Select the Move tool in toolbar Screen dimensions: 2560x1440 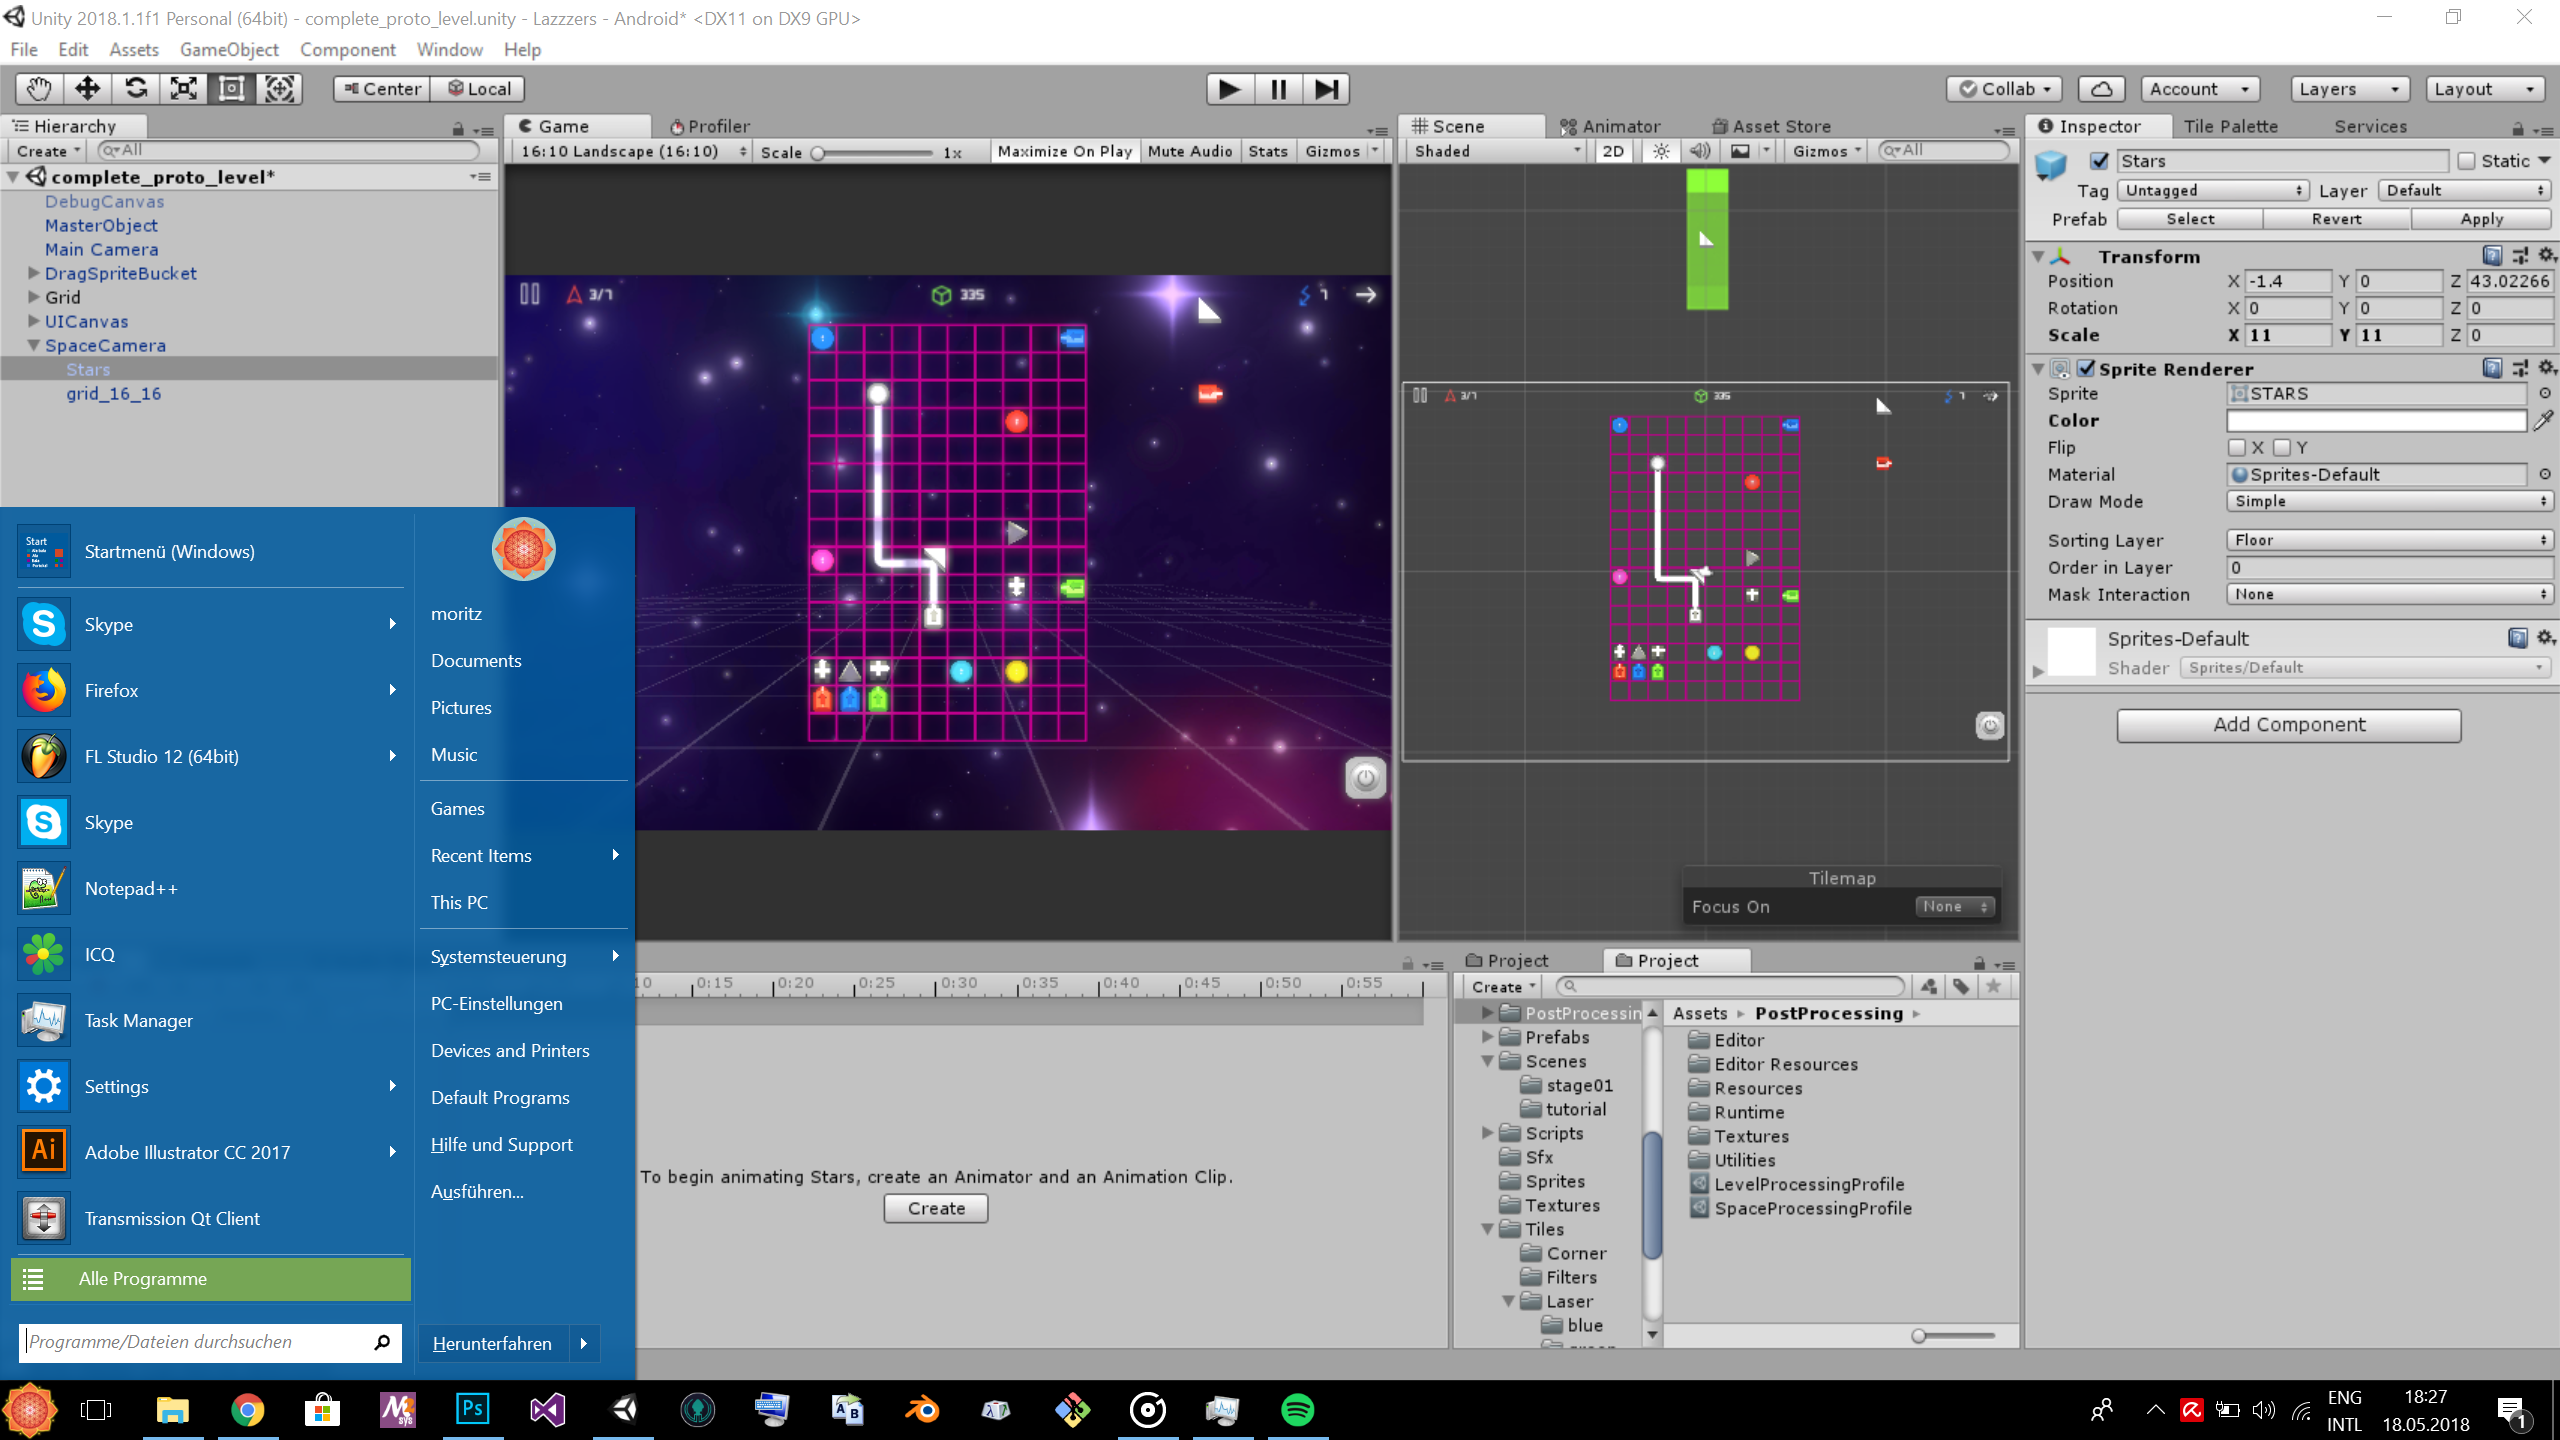click(x=87, y=89)
